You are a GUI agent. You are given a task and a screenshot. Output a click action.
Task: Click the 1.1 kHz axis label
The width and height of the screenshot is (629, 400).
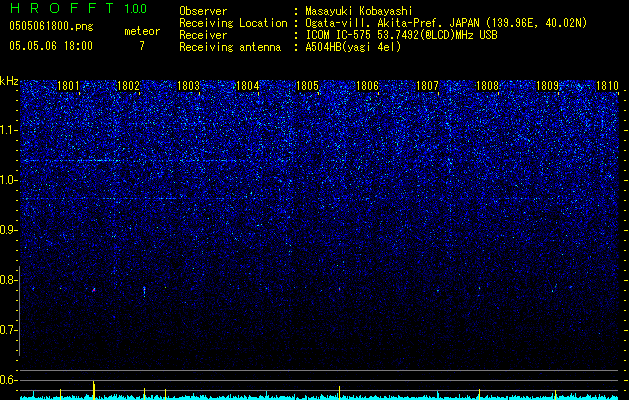[9, 130]
